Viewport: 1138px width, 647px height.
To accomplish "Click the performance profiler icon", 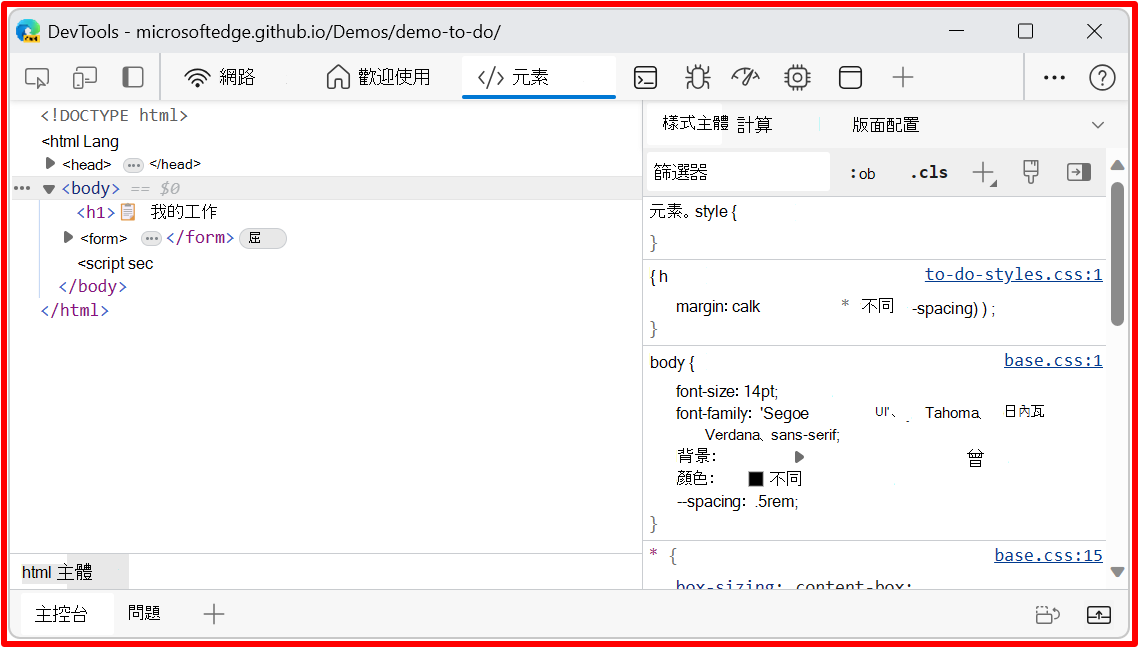I will [x=746, y=77].
